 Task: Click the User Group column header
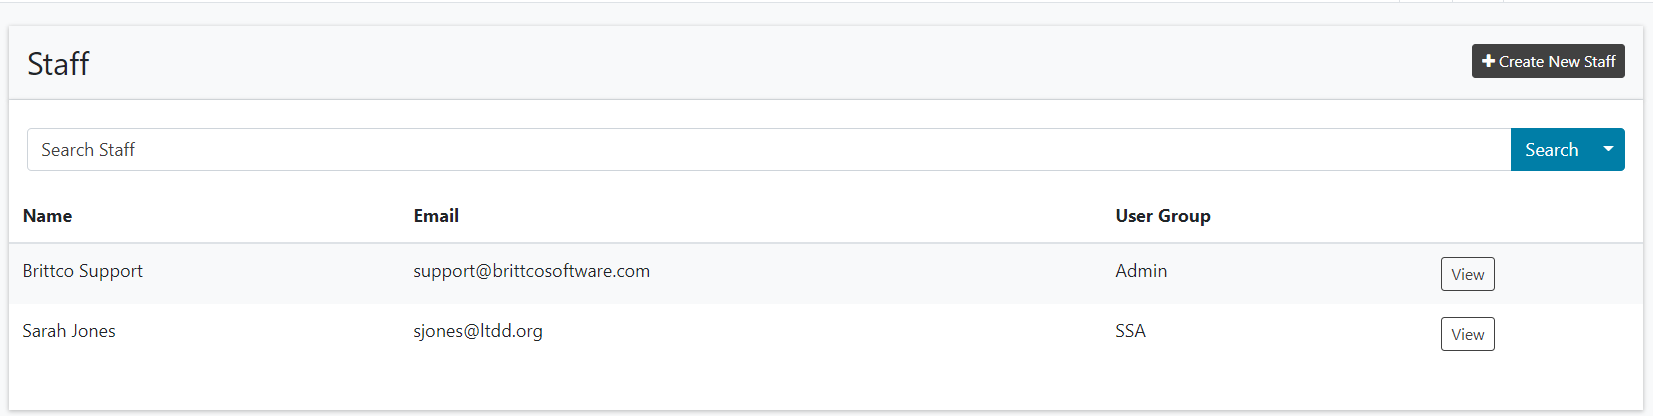click(1163, 216)
